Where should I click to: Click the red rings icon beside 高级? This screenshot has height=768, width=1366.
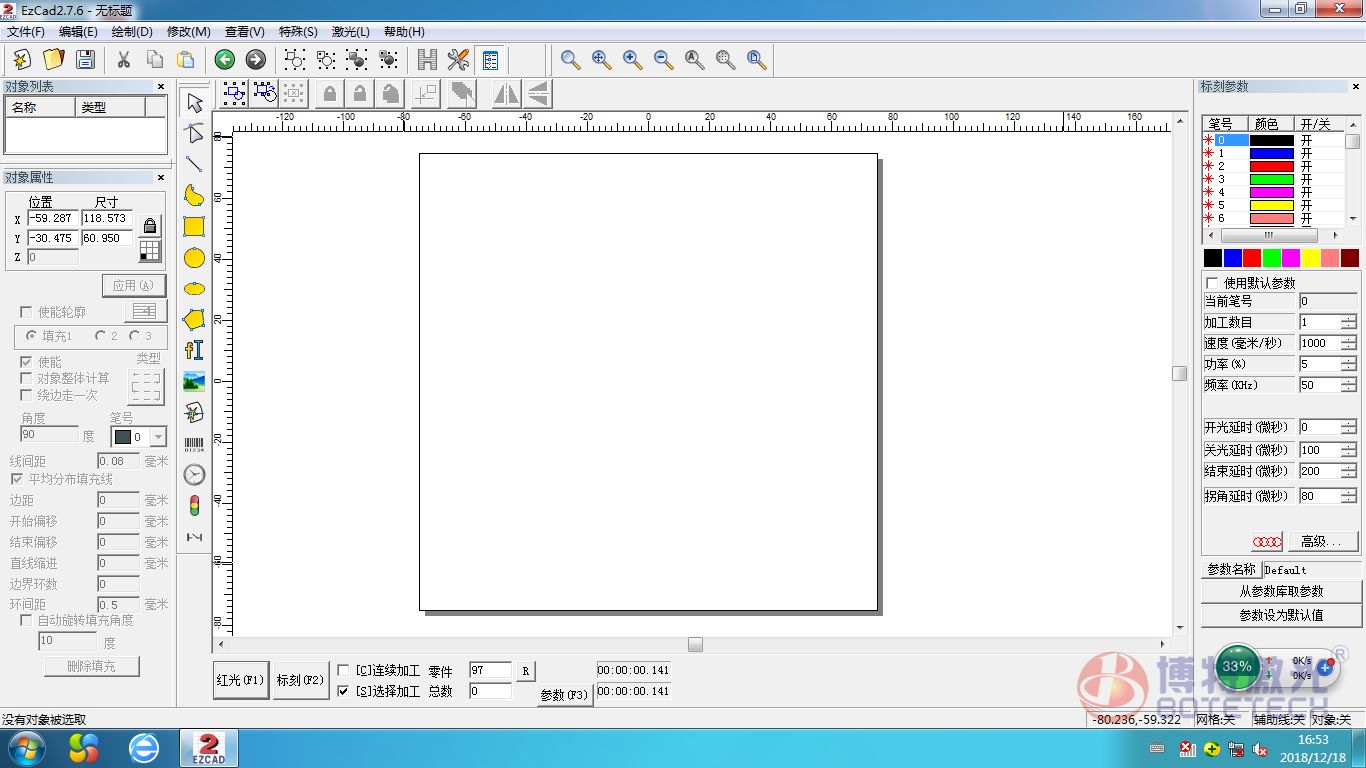(1267, 541)
